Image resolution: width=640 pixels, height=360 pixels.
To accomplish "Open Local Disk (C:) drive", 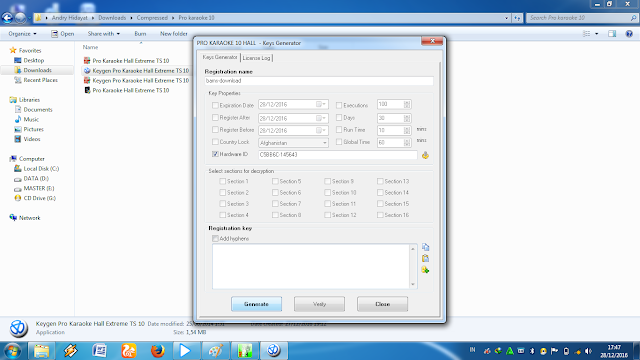I will click(37, 169).
